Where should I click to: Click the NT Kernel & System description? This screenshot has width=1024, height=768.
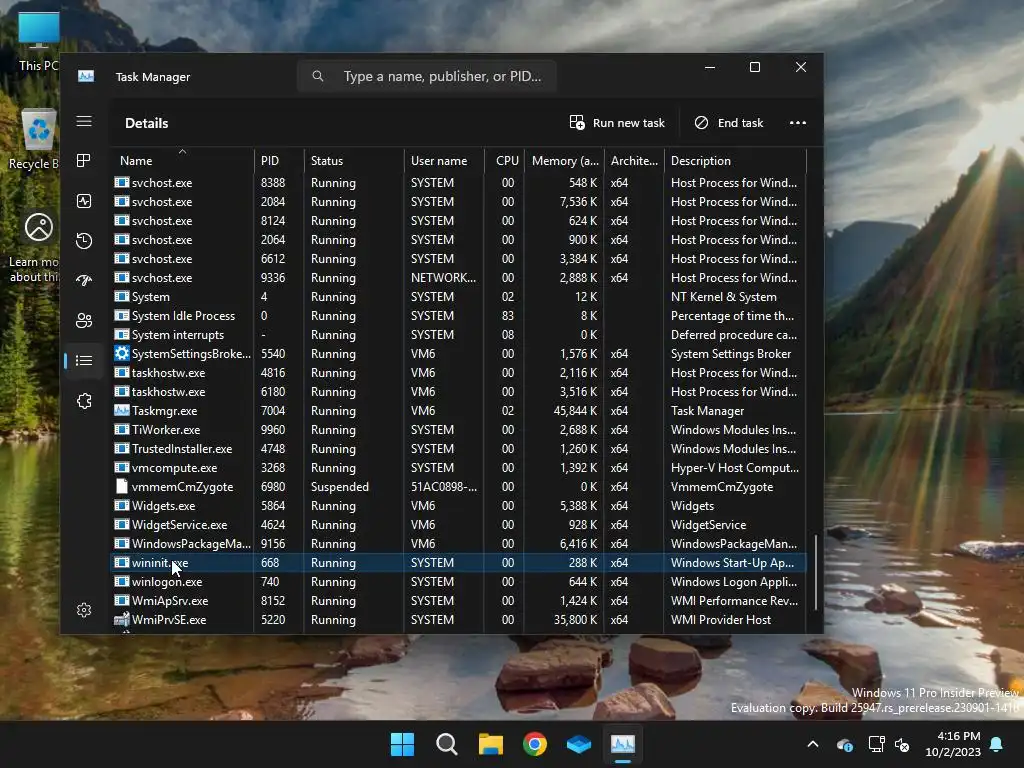click(724, 296)
